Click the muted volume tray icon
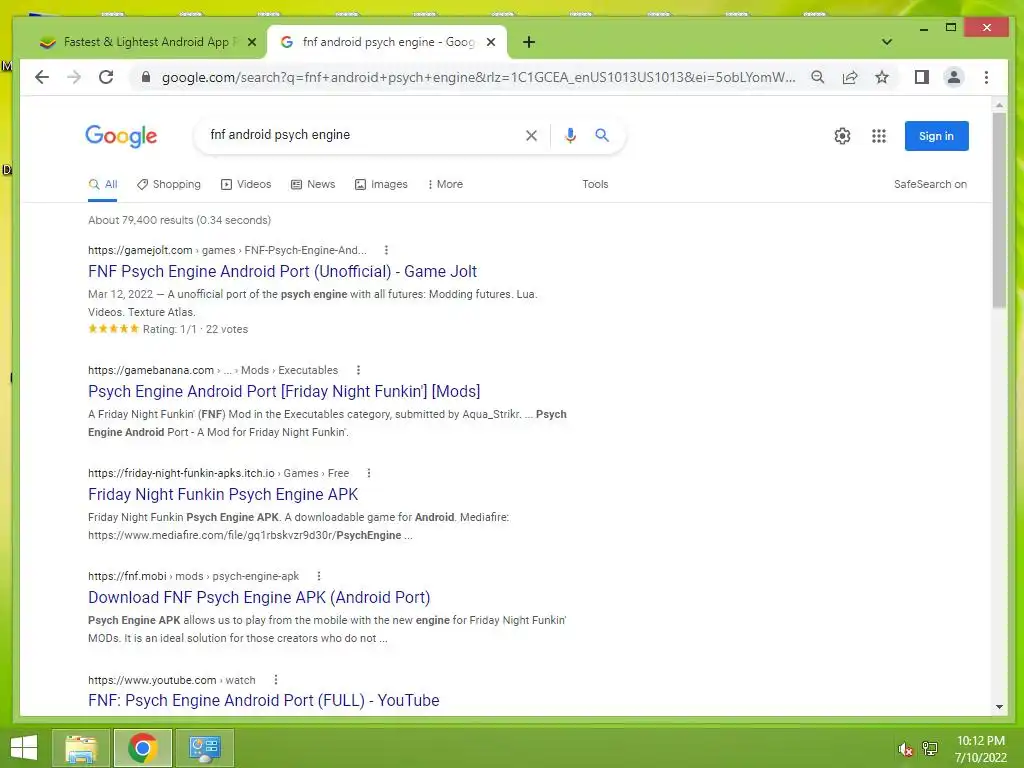This screenshot has height=768, width=1024. click(905, 749)
